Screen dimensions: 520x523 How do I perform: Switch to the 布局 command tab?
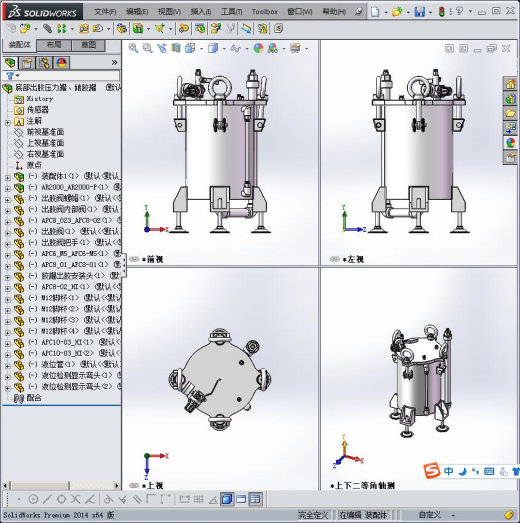tap(54, 45)
